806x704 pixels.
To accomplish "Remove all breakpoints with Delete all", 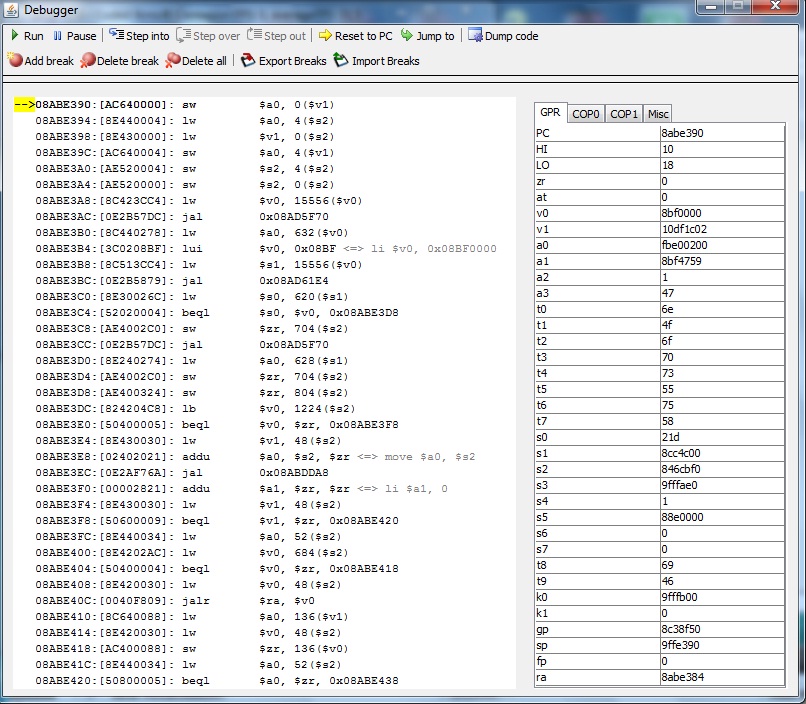I will pyautogui.click(x=196, y=61).
